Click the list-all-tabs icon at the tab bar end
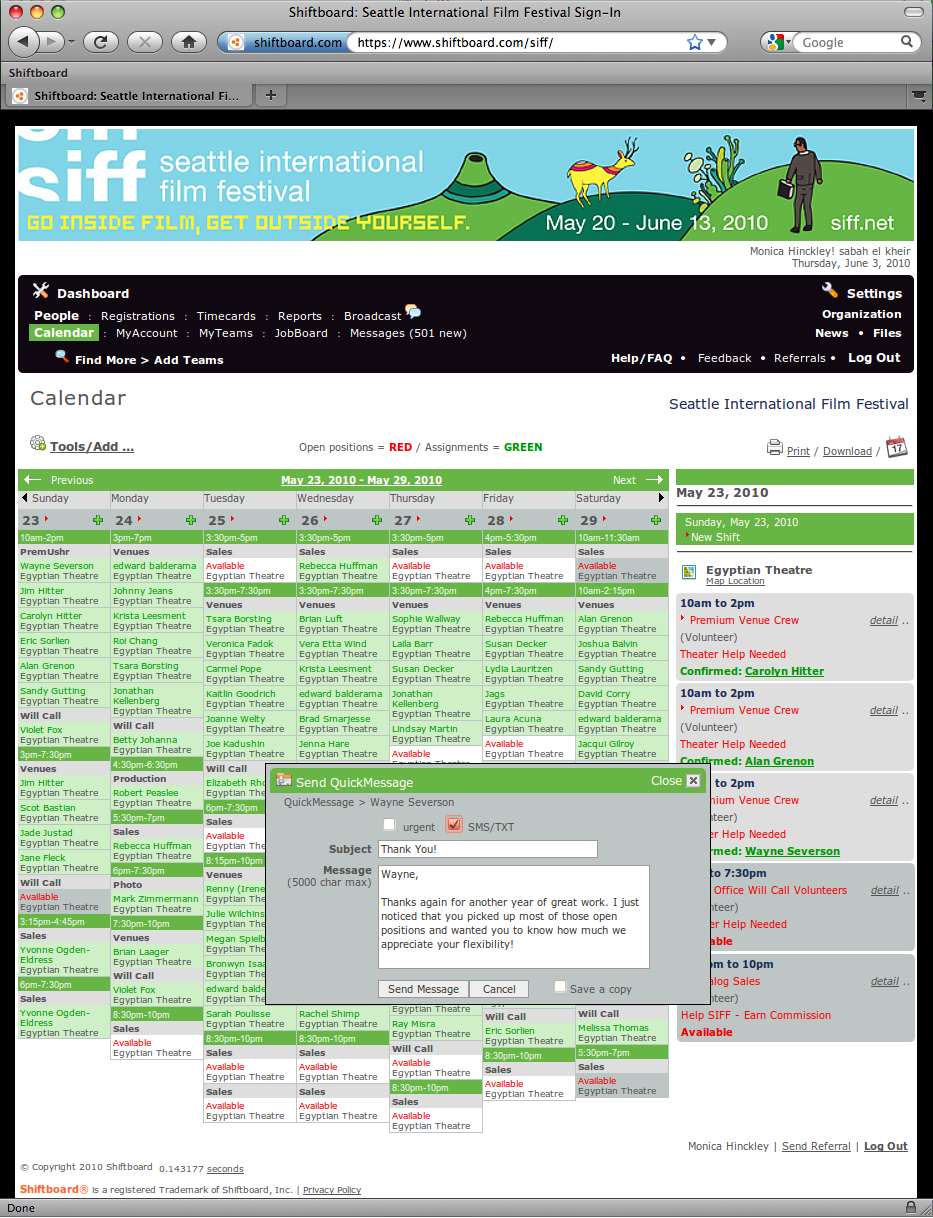The image size is (933, 1218). click(918, 96)
